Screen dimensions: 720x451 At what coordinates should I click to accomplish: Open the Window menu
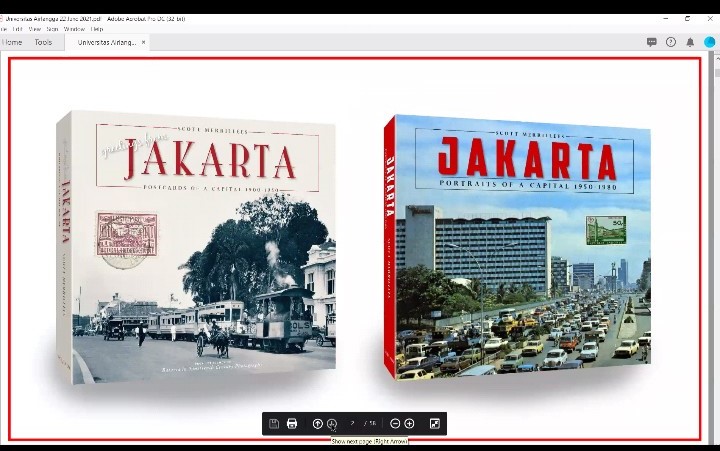pos(74,29)
